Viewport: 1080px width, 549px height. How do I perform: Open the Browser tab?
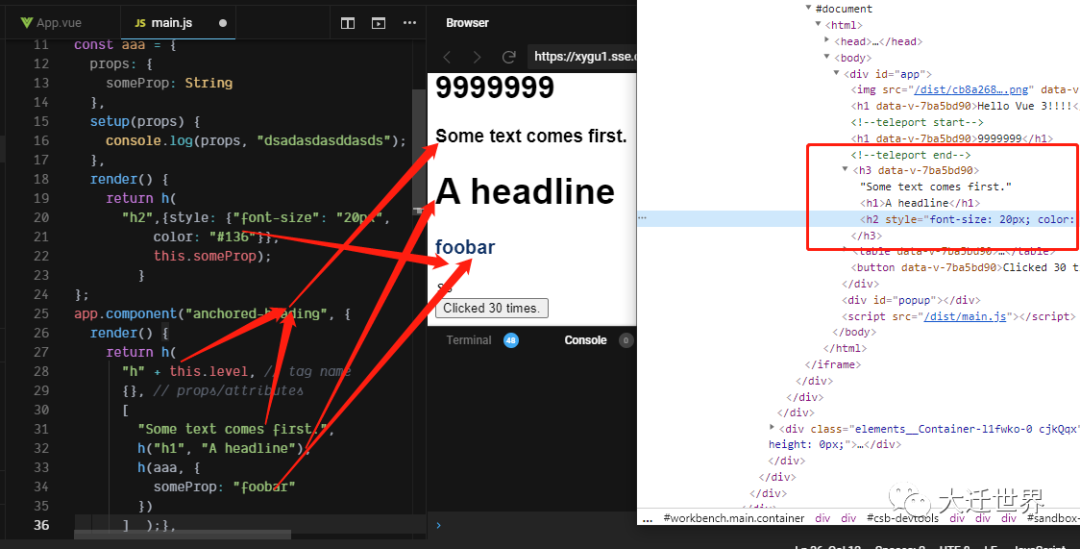(x=467, y=23)
